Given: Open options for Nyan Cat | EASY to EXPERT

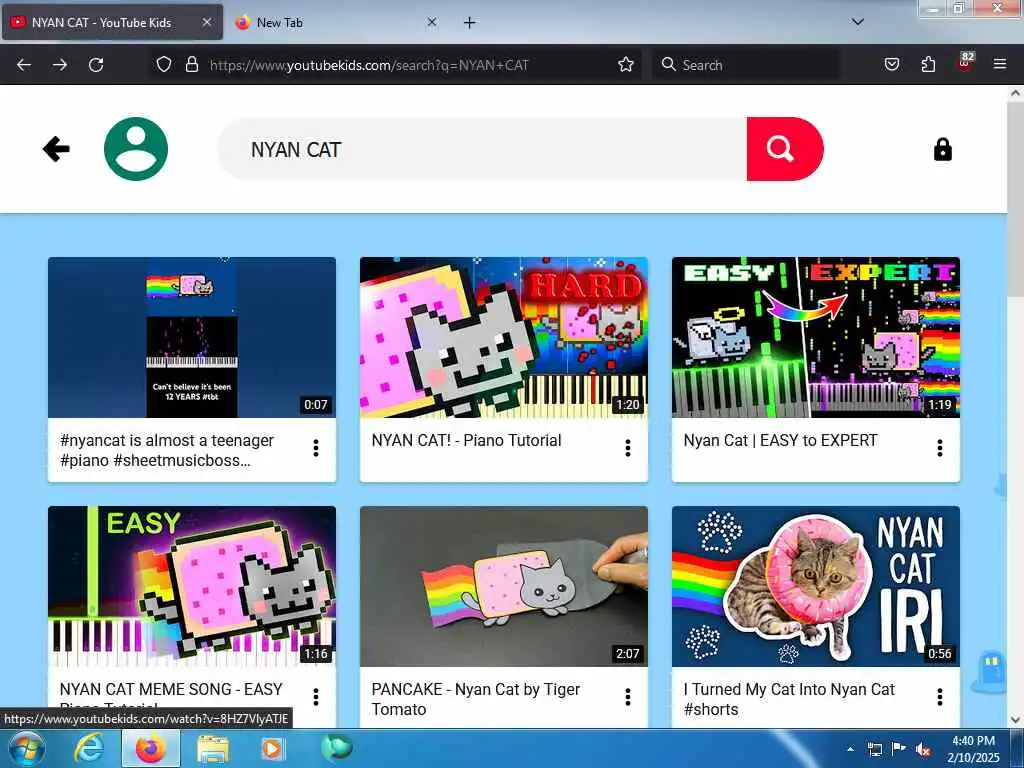Looking at the screenshot, I should click(x=940, y=448).
